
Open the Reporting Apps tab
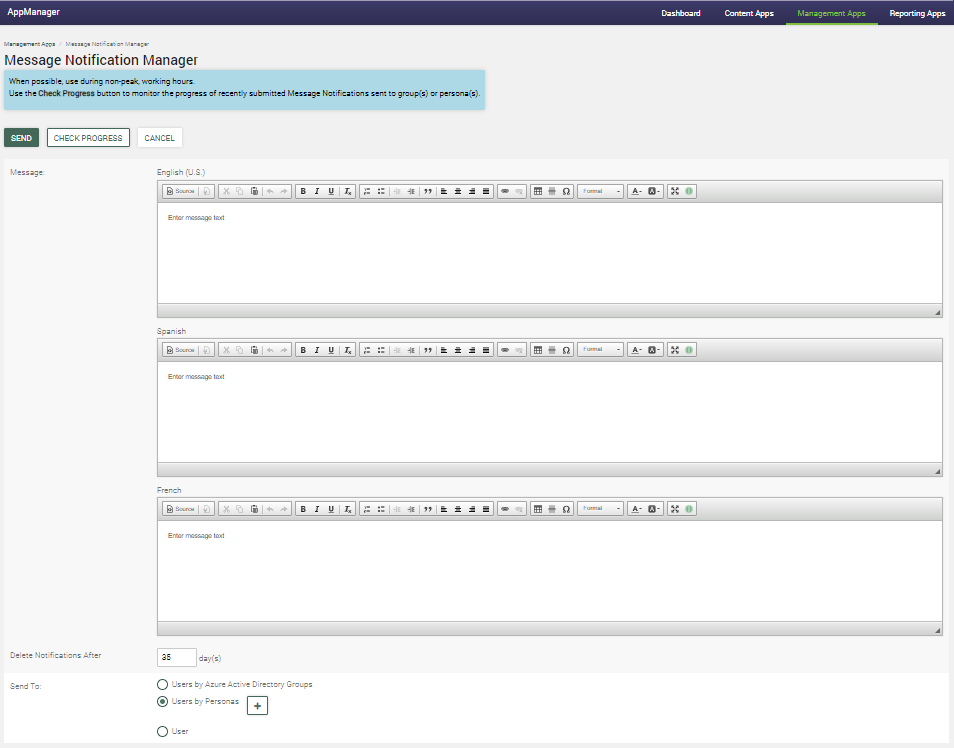(x=915, y=13)
